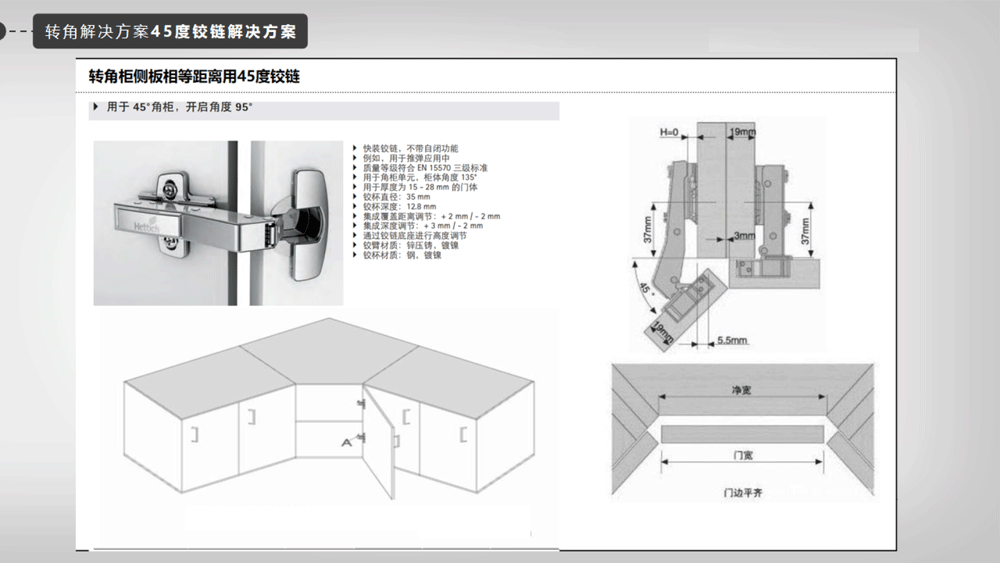1000x563 pixels.
Task: Select the title '转角柜侧板相等距离用45度铰链'
Action: click(195, 76)
